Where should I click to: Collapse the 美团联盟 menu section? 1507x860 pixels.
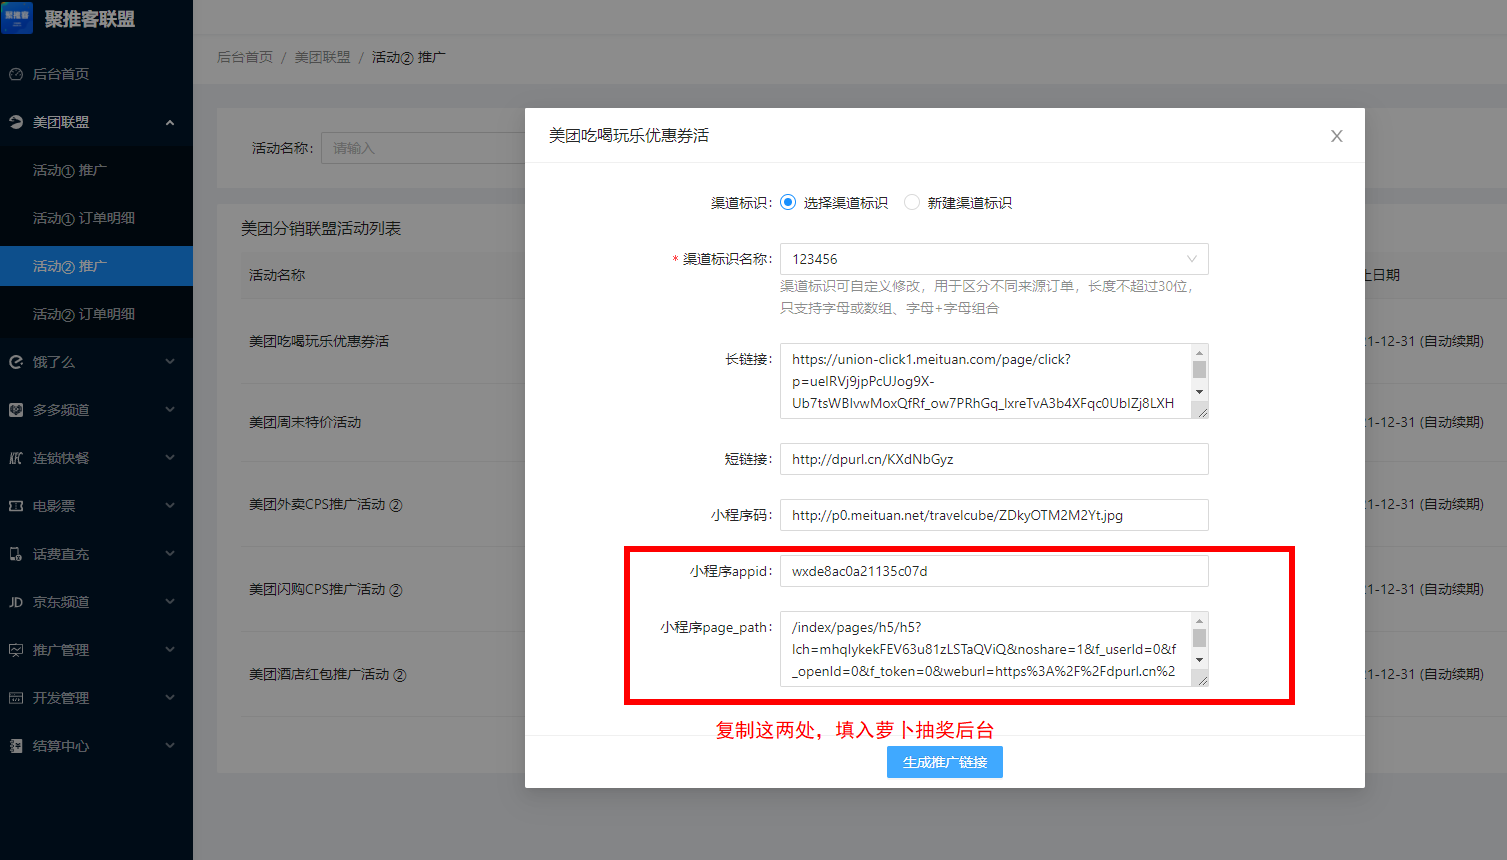(x=170, y=122)
